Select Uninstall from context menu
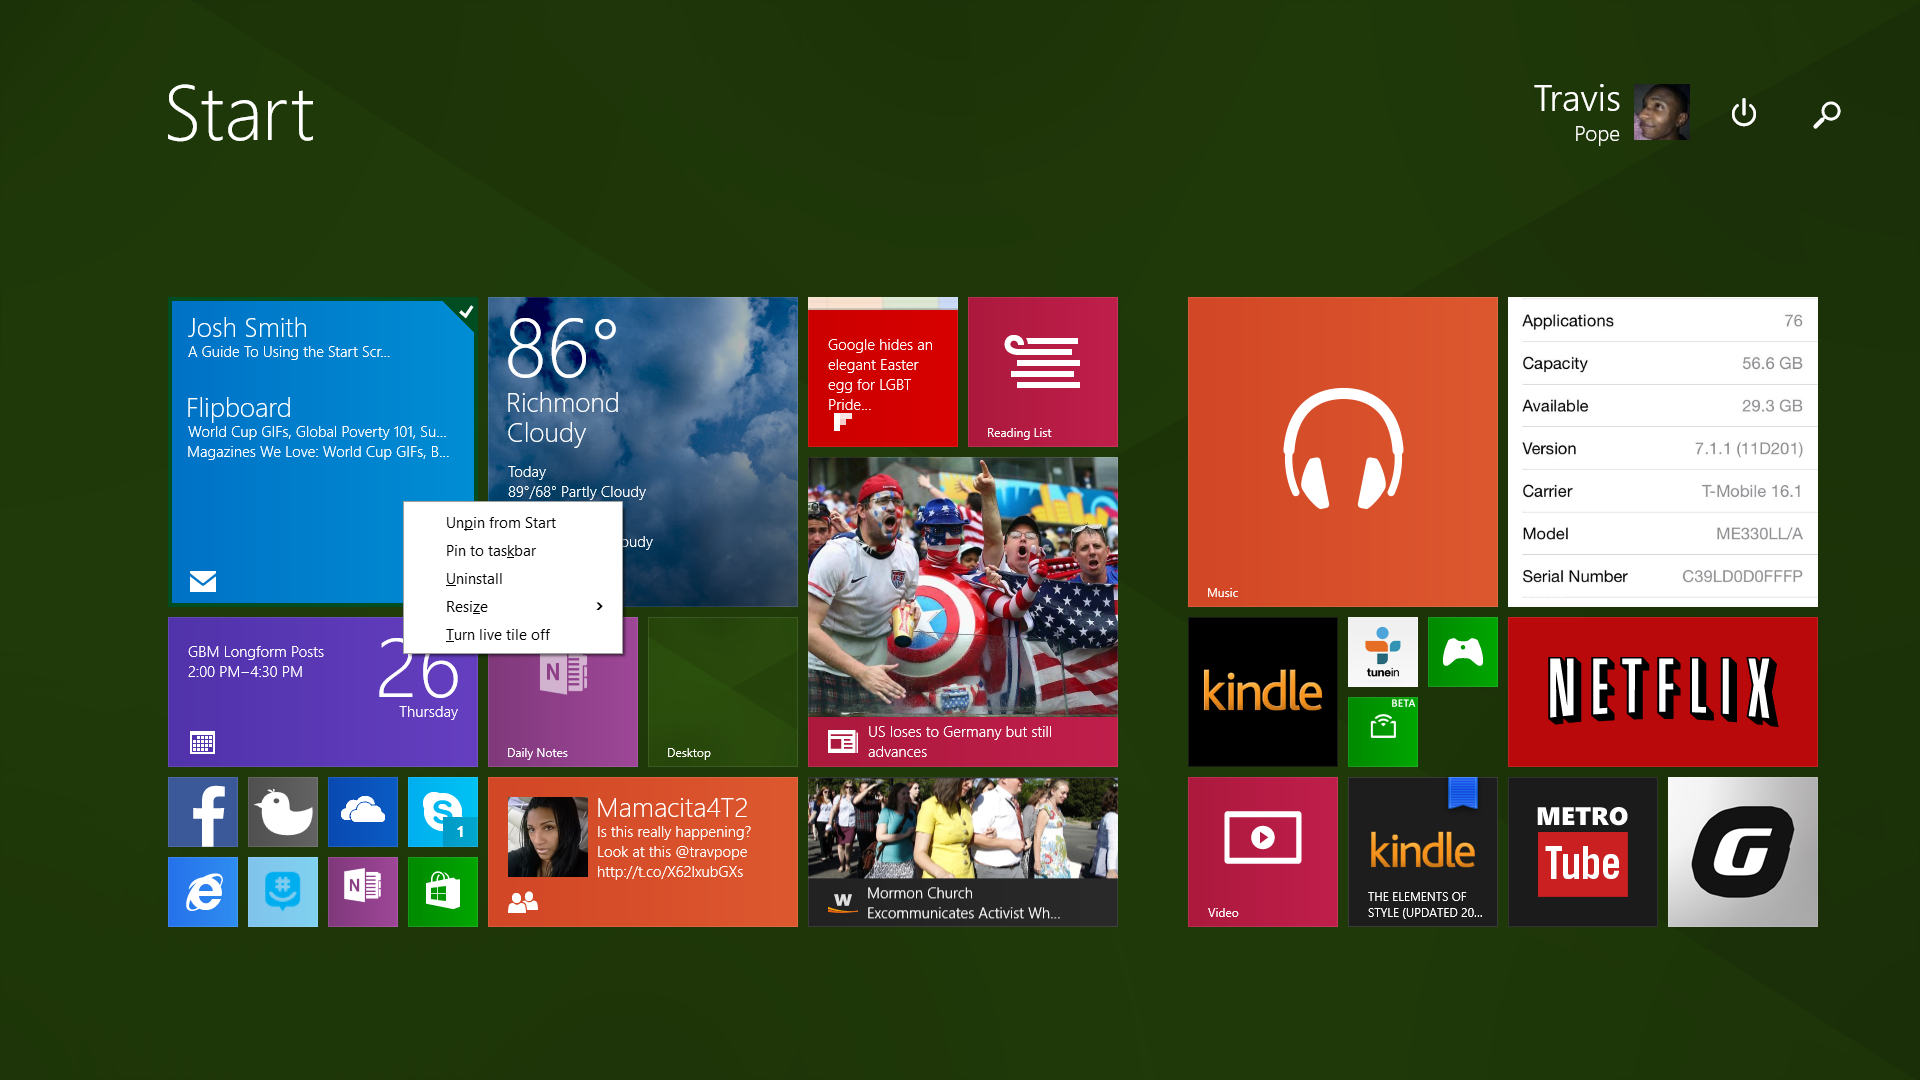The image size is (1920, 1080). point(513,579)
